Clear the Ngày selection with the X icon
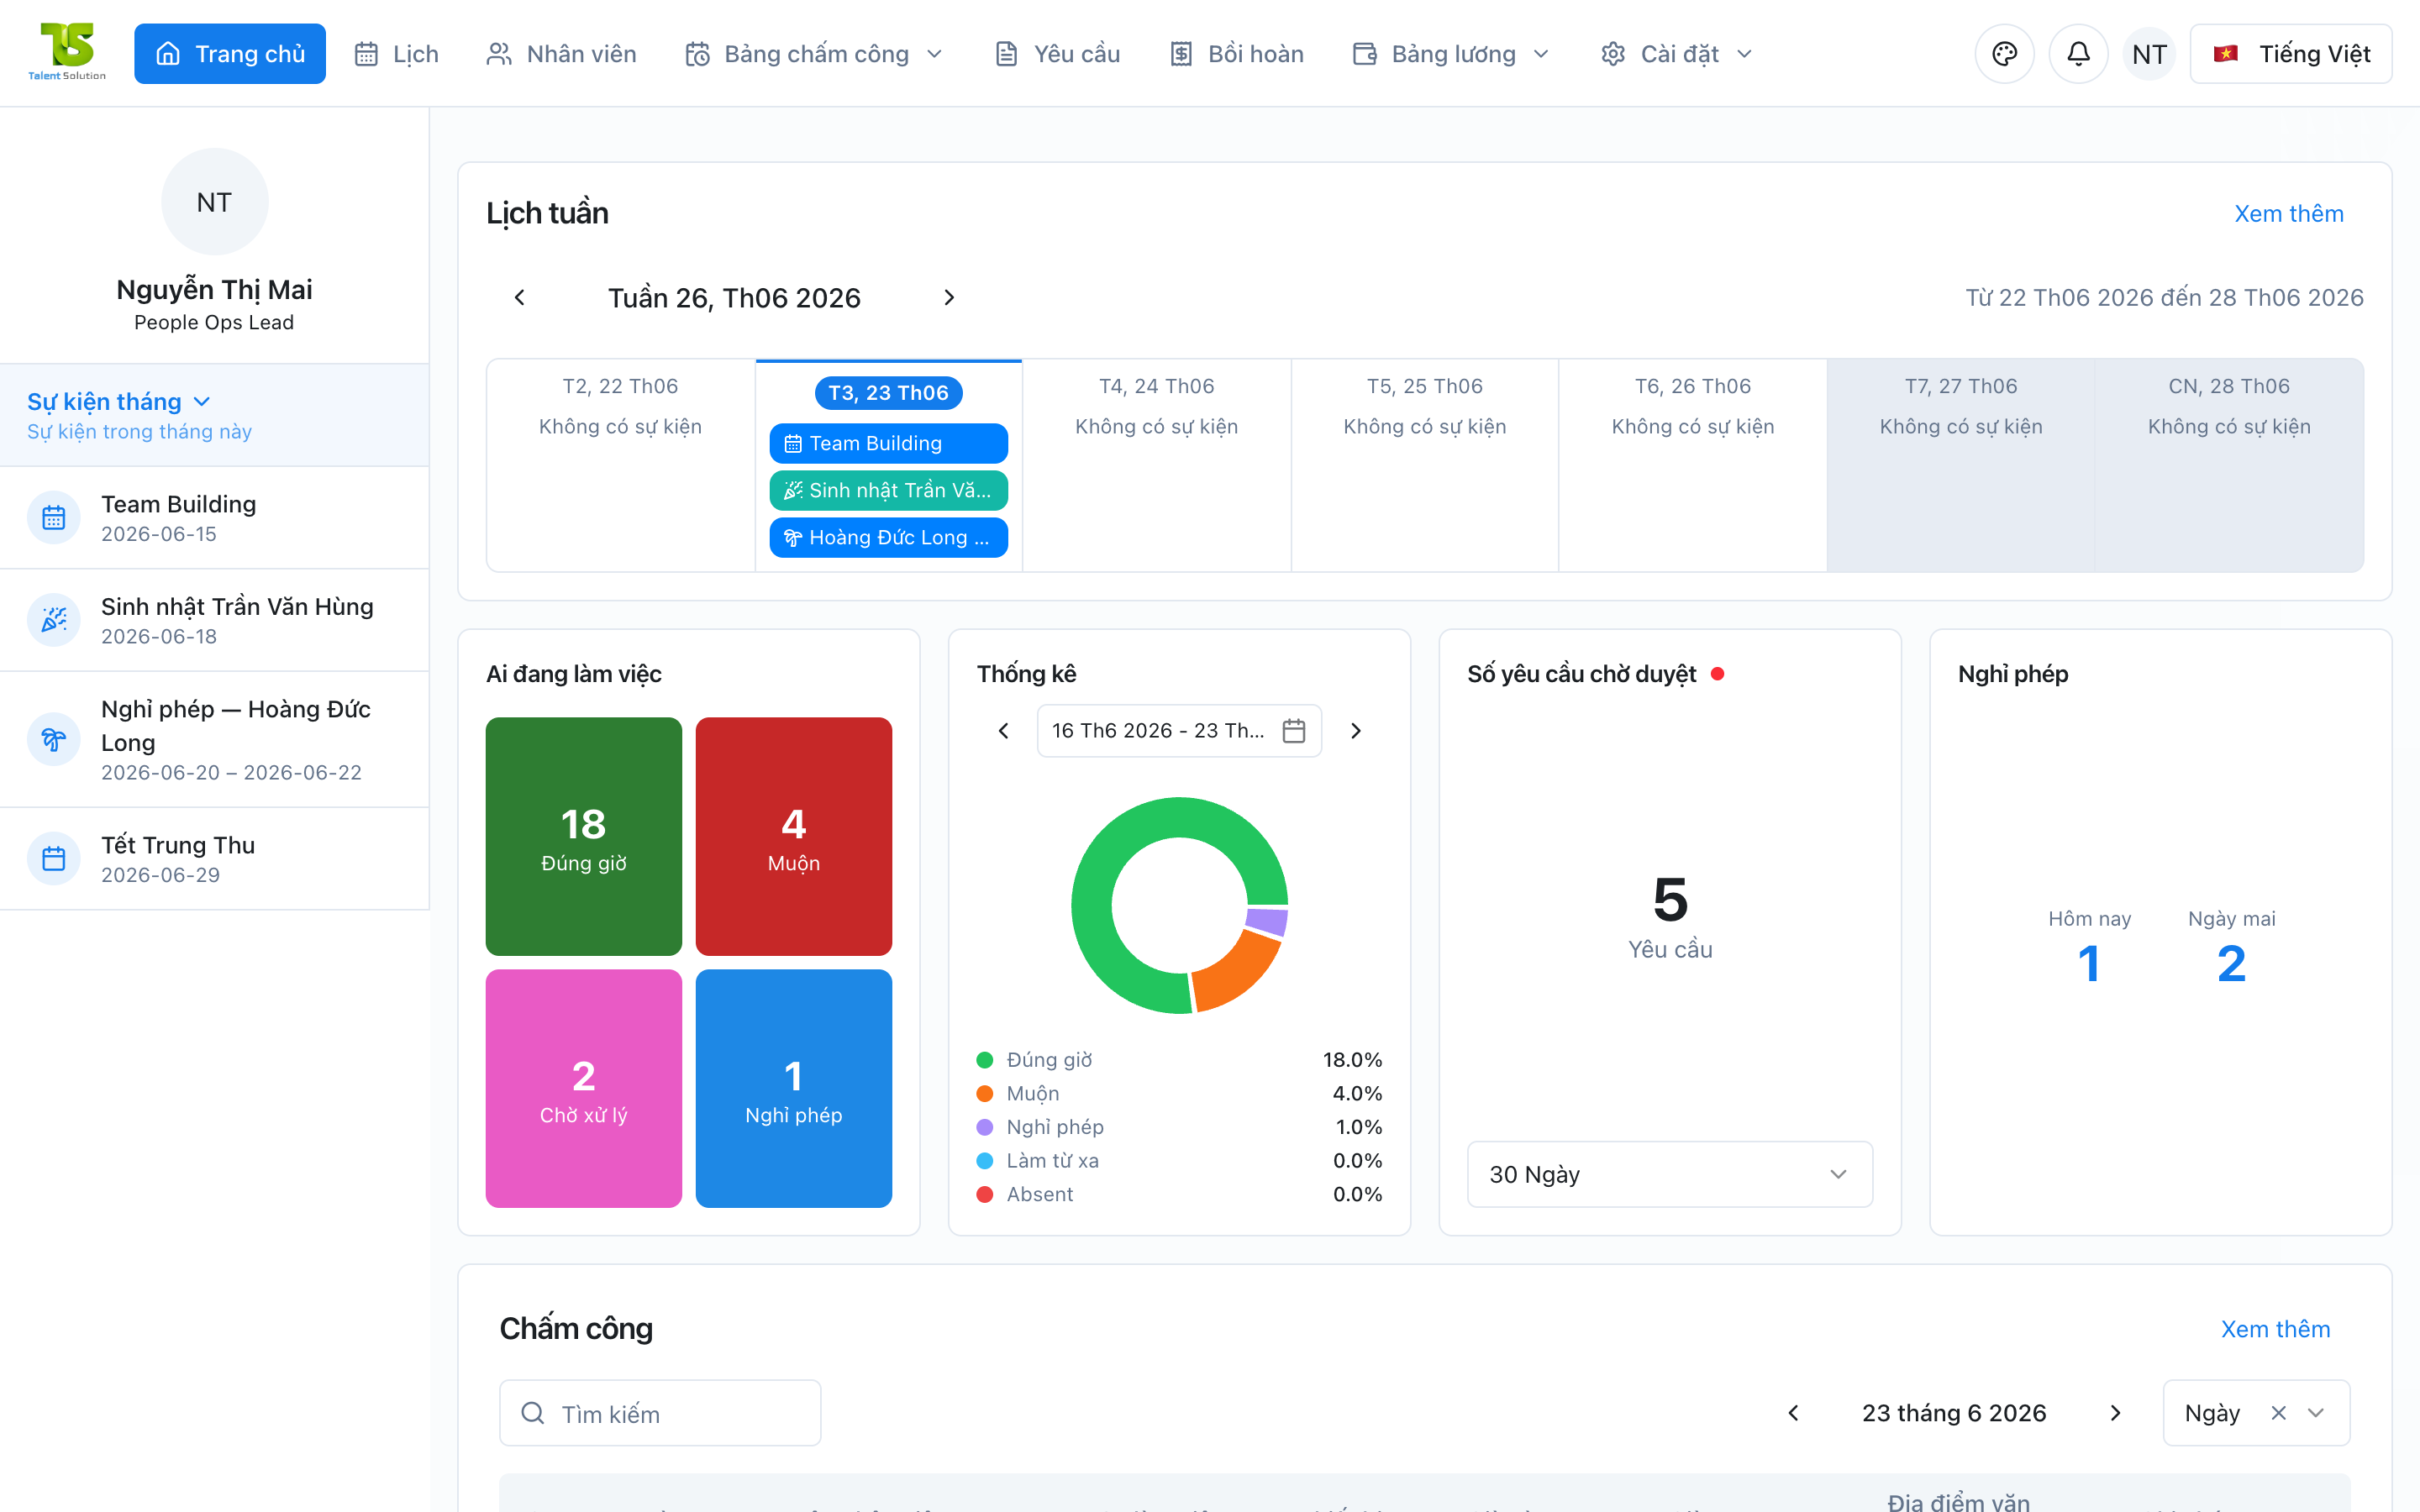This screenshot has height=1512, width=2420. click(x=2278, y=1413)
